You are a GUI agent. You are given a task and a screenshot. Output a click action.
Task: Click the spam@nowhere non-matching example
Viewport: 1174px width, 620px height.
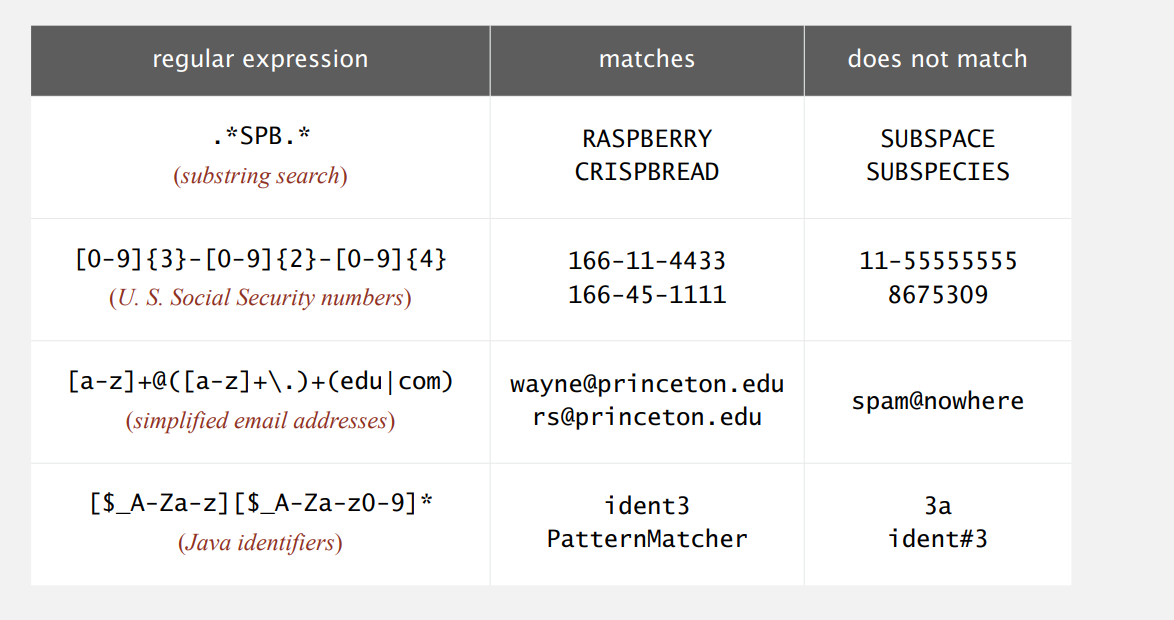(937, 401)
